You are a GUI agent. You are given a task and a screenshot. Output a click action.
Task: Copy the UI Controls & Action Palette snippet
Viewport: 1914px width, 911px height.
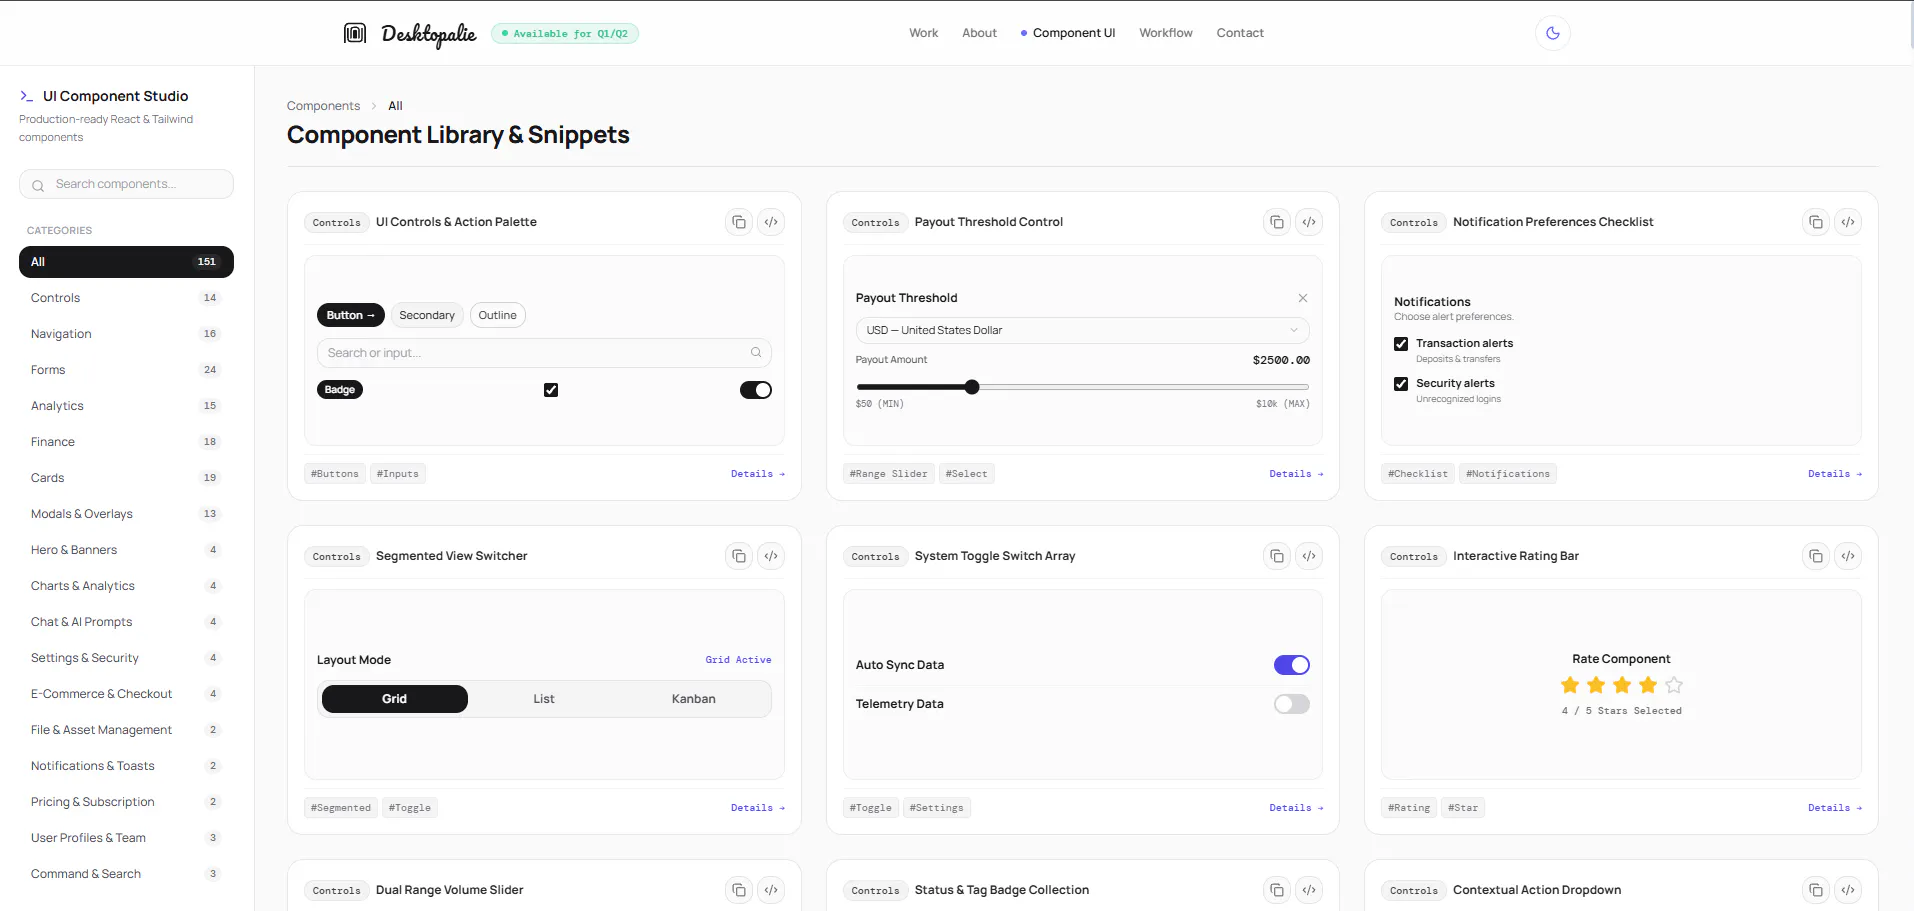pyautogui.click(x=739, y=222)
